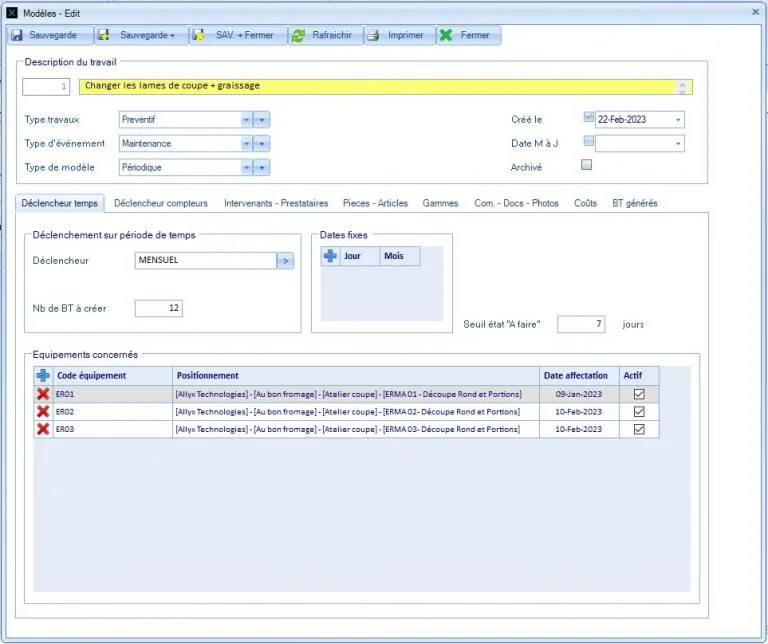The width and height of the screenshot is (768, 644).
Task: Click the 09-Jan-2023 date cell
Action: pyautogui.click(x=579, y=394)
